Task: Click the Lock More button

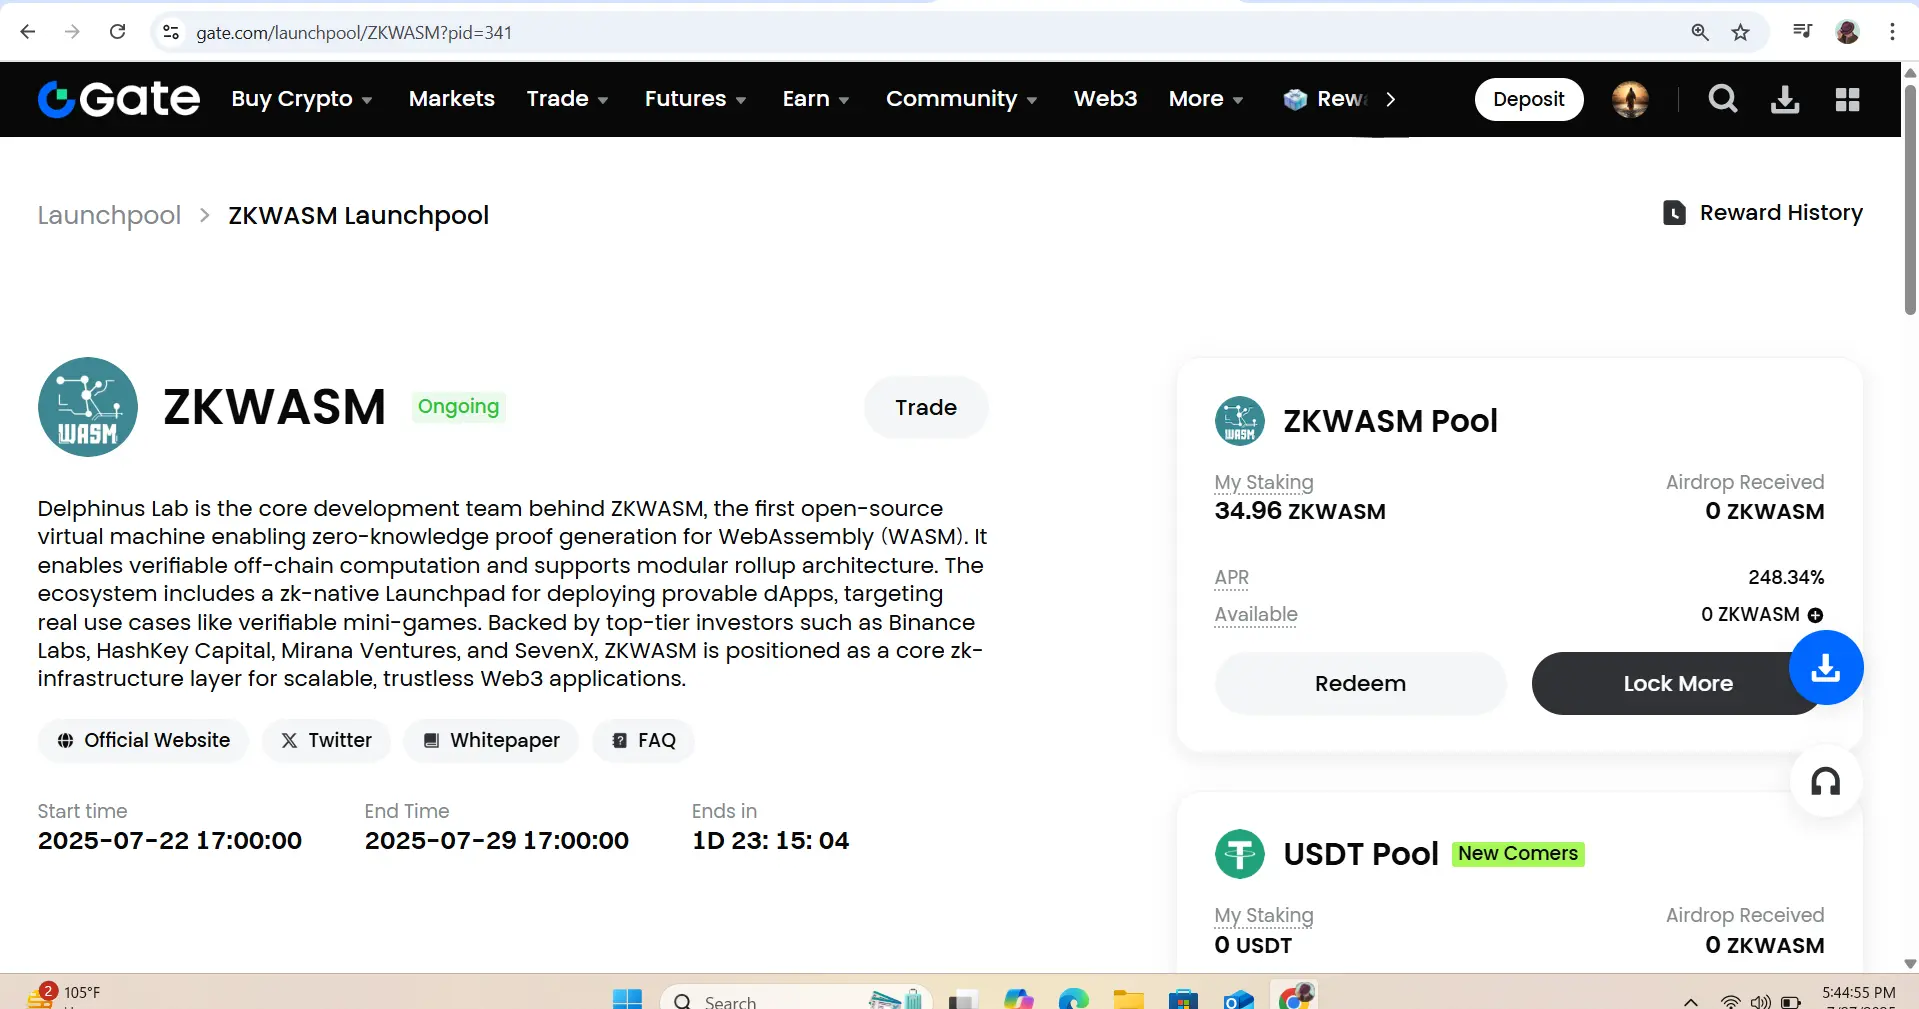Action: coord(1677,684)
